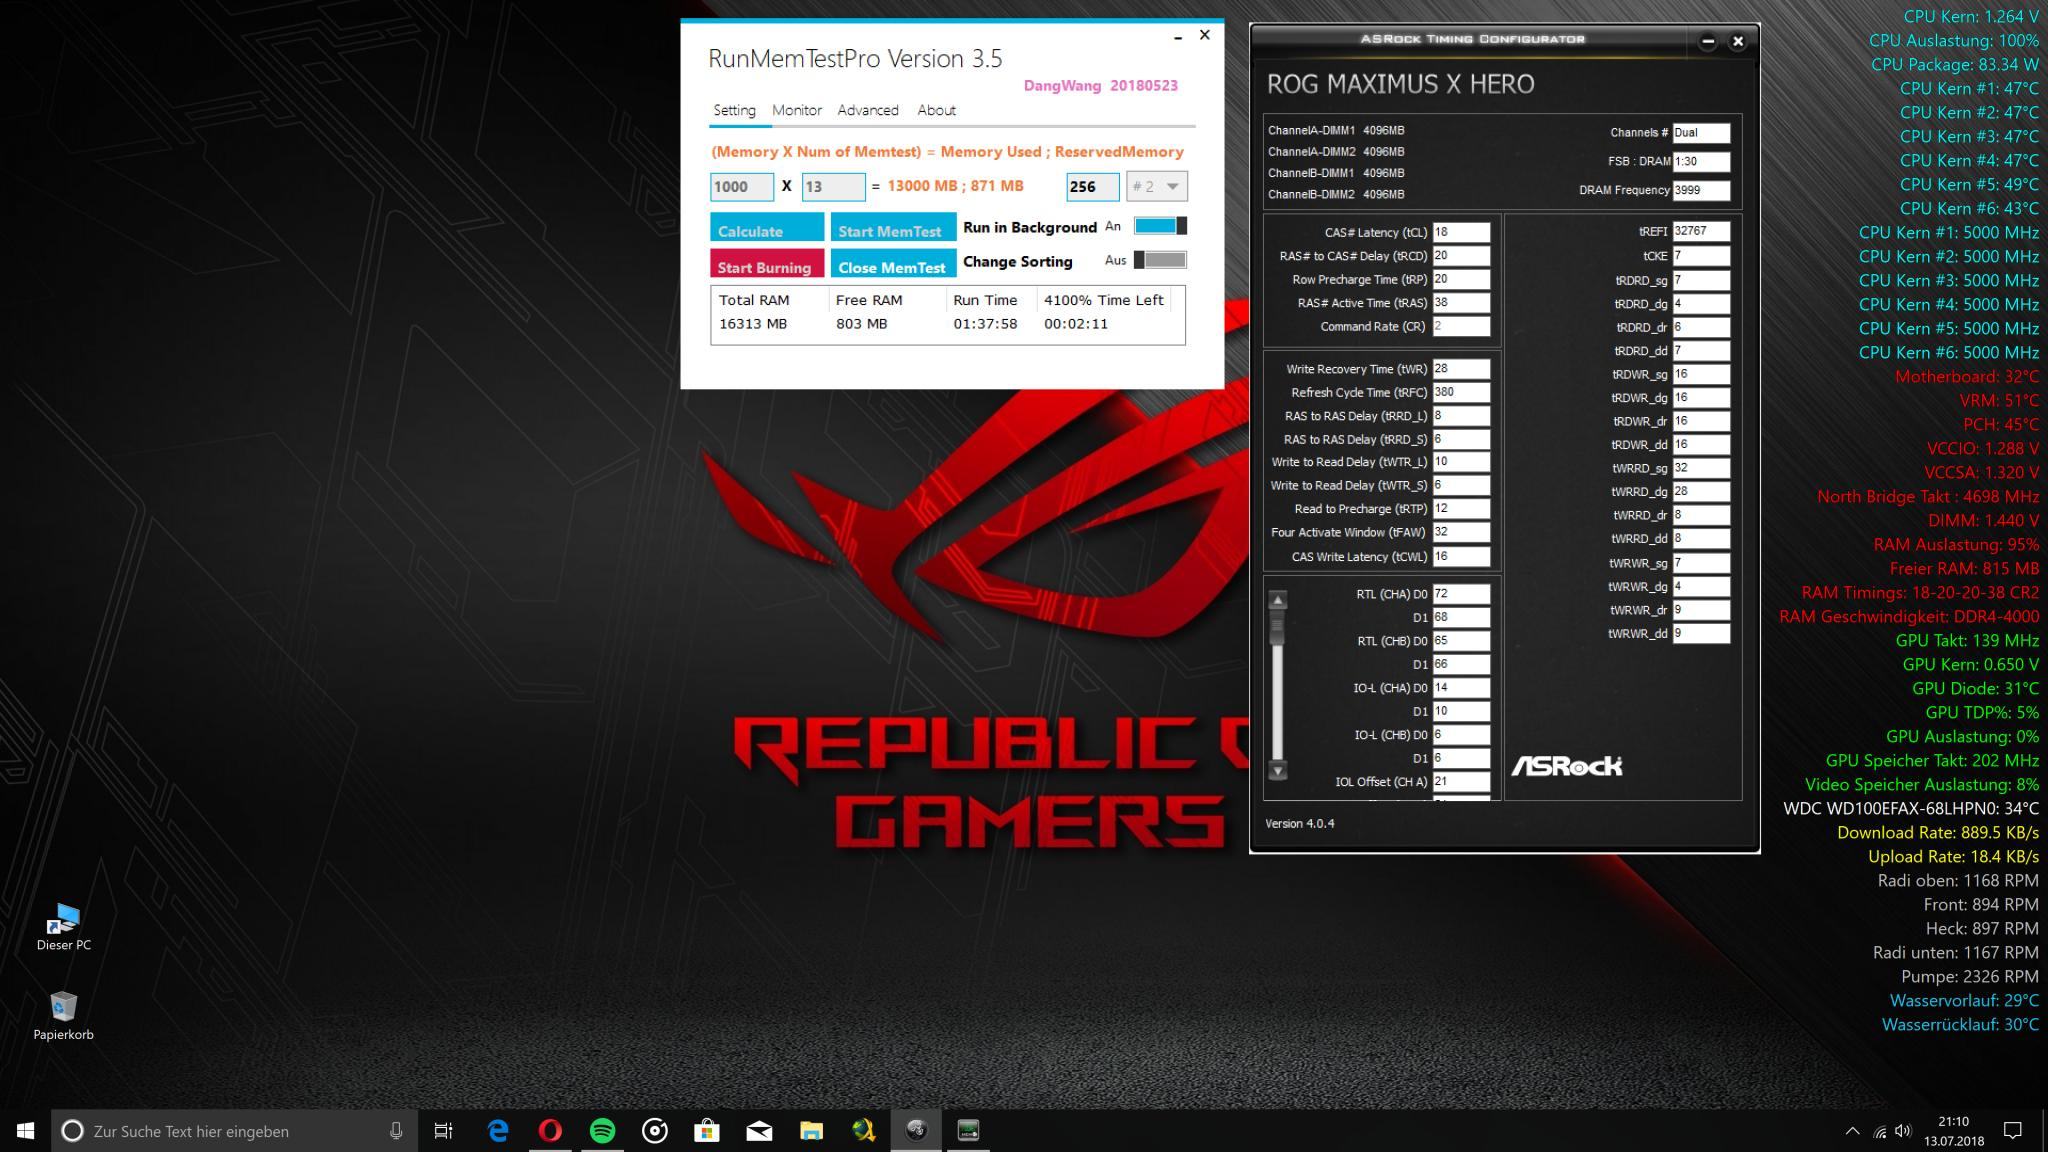Viewport: 2048px width, 1152px height.
Task: Switch to the Advanced tab
Action: [x=868, y=110]
